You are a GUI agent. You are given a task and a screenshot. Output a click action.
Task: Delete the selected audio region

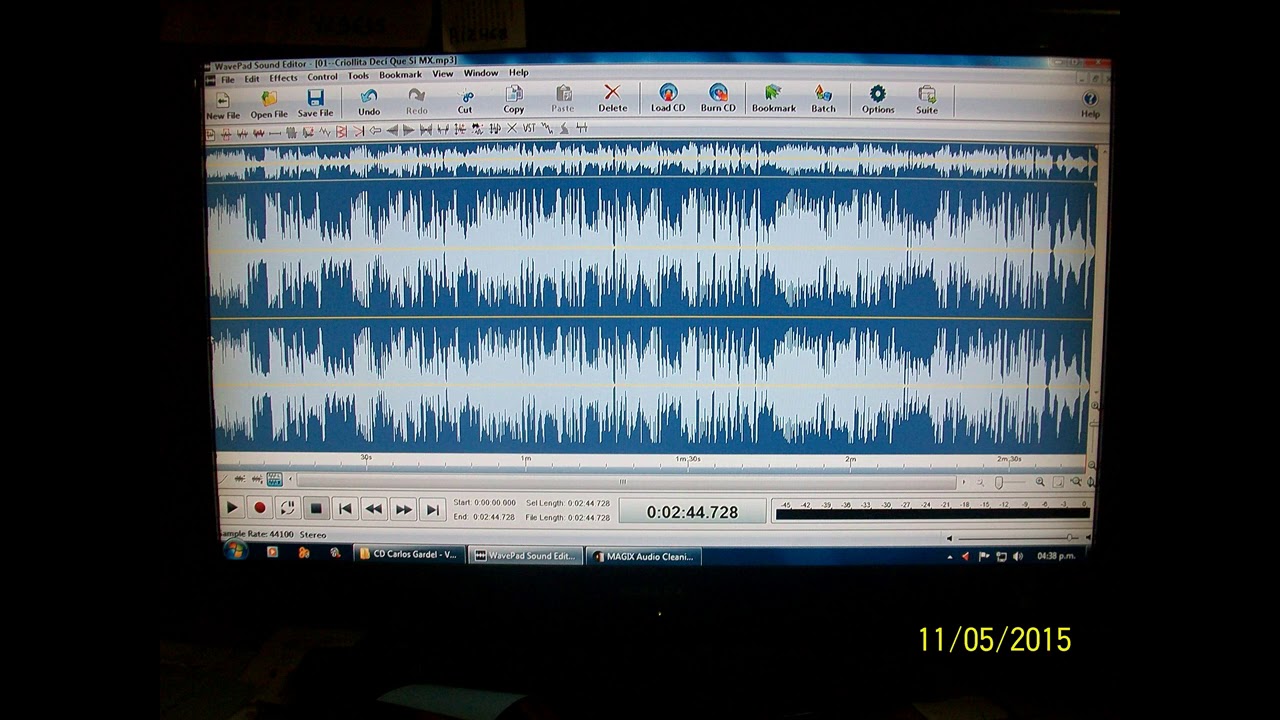(612, 98)
